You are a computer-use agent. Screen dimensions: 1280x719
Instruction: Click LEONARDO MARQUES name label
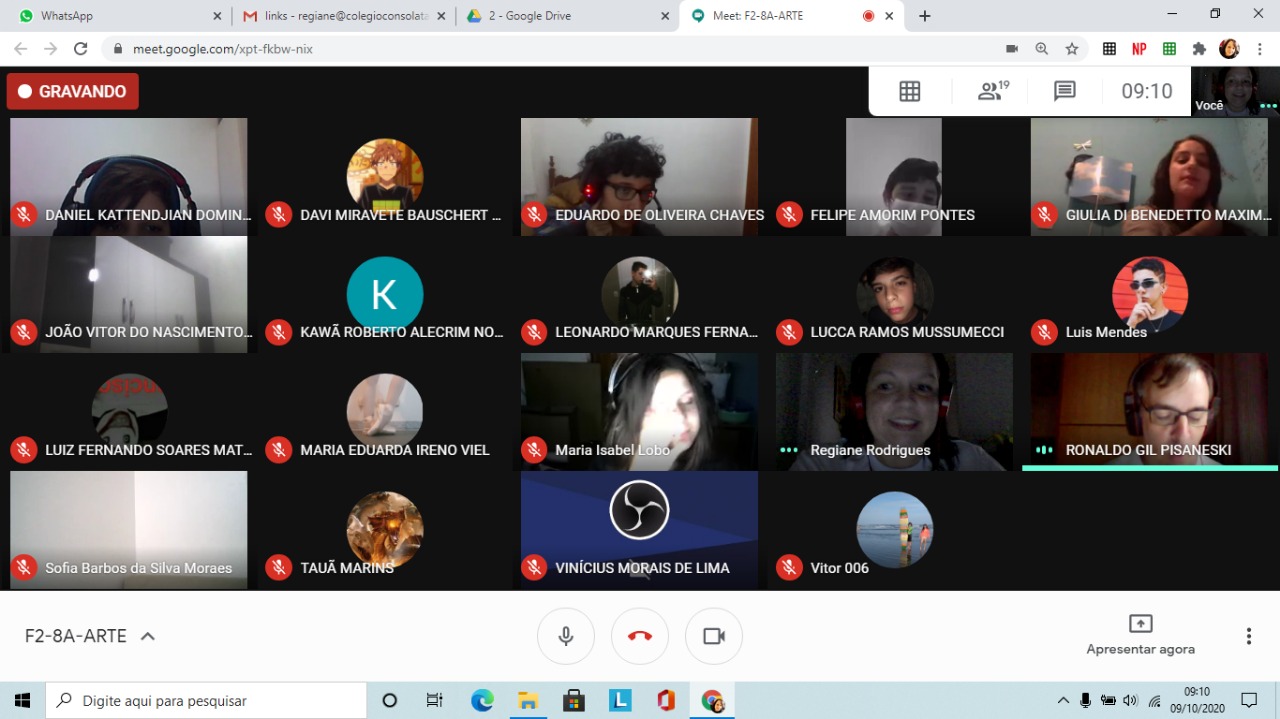click(656, 332)
